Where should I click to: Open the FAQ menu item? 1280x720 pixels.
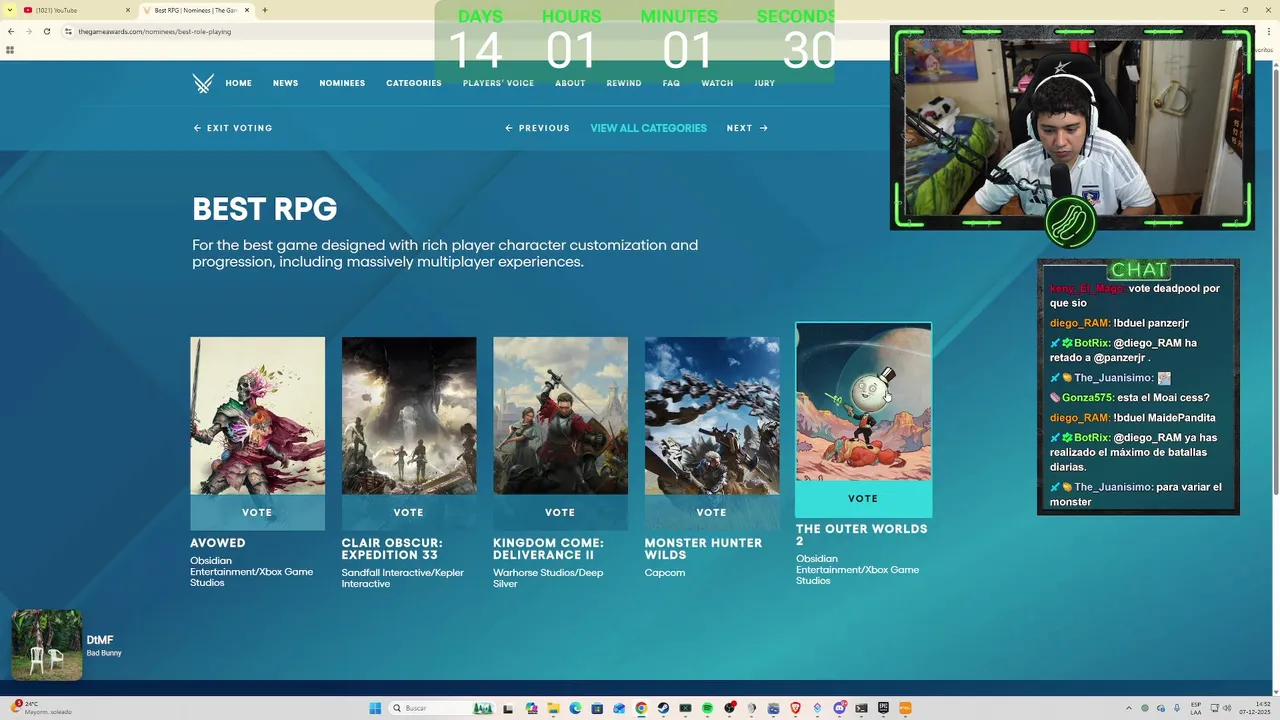pos(671,83)
